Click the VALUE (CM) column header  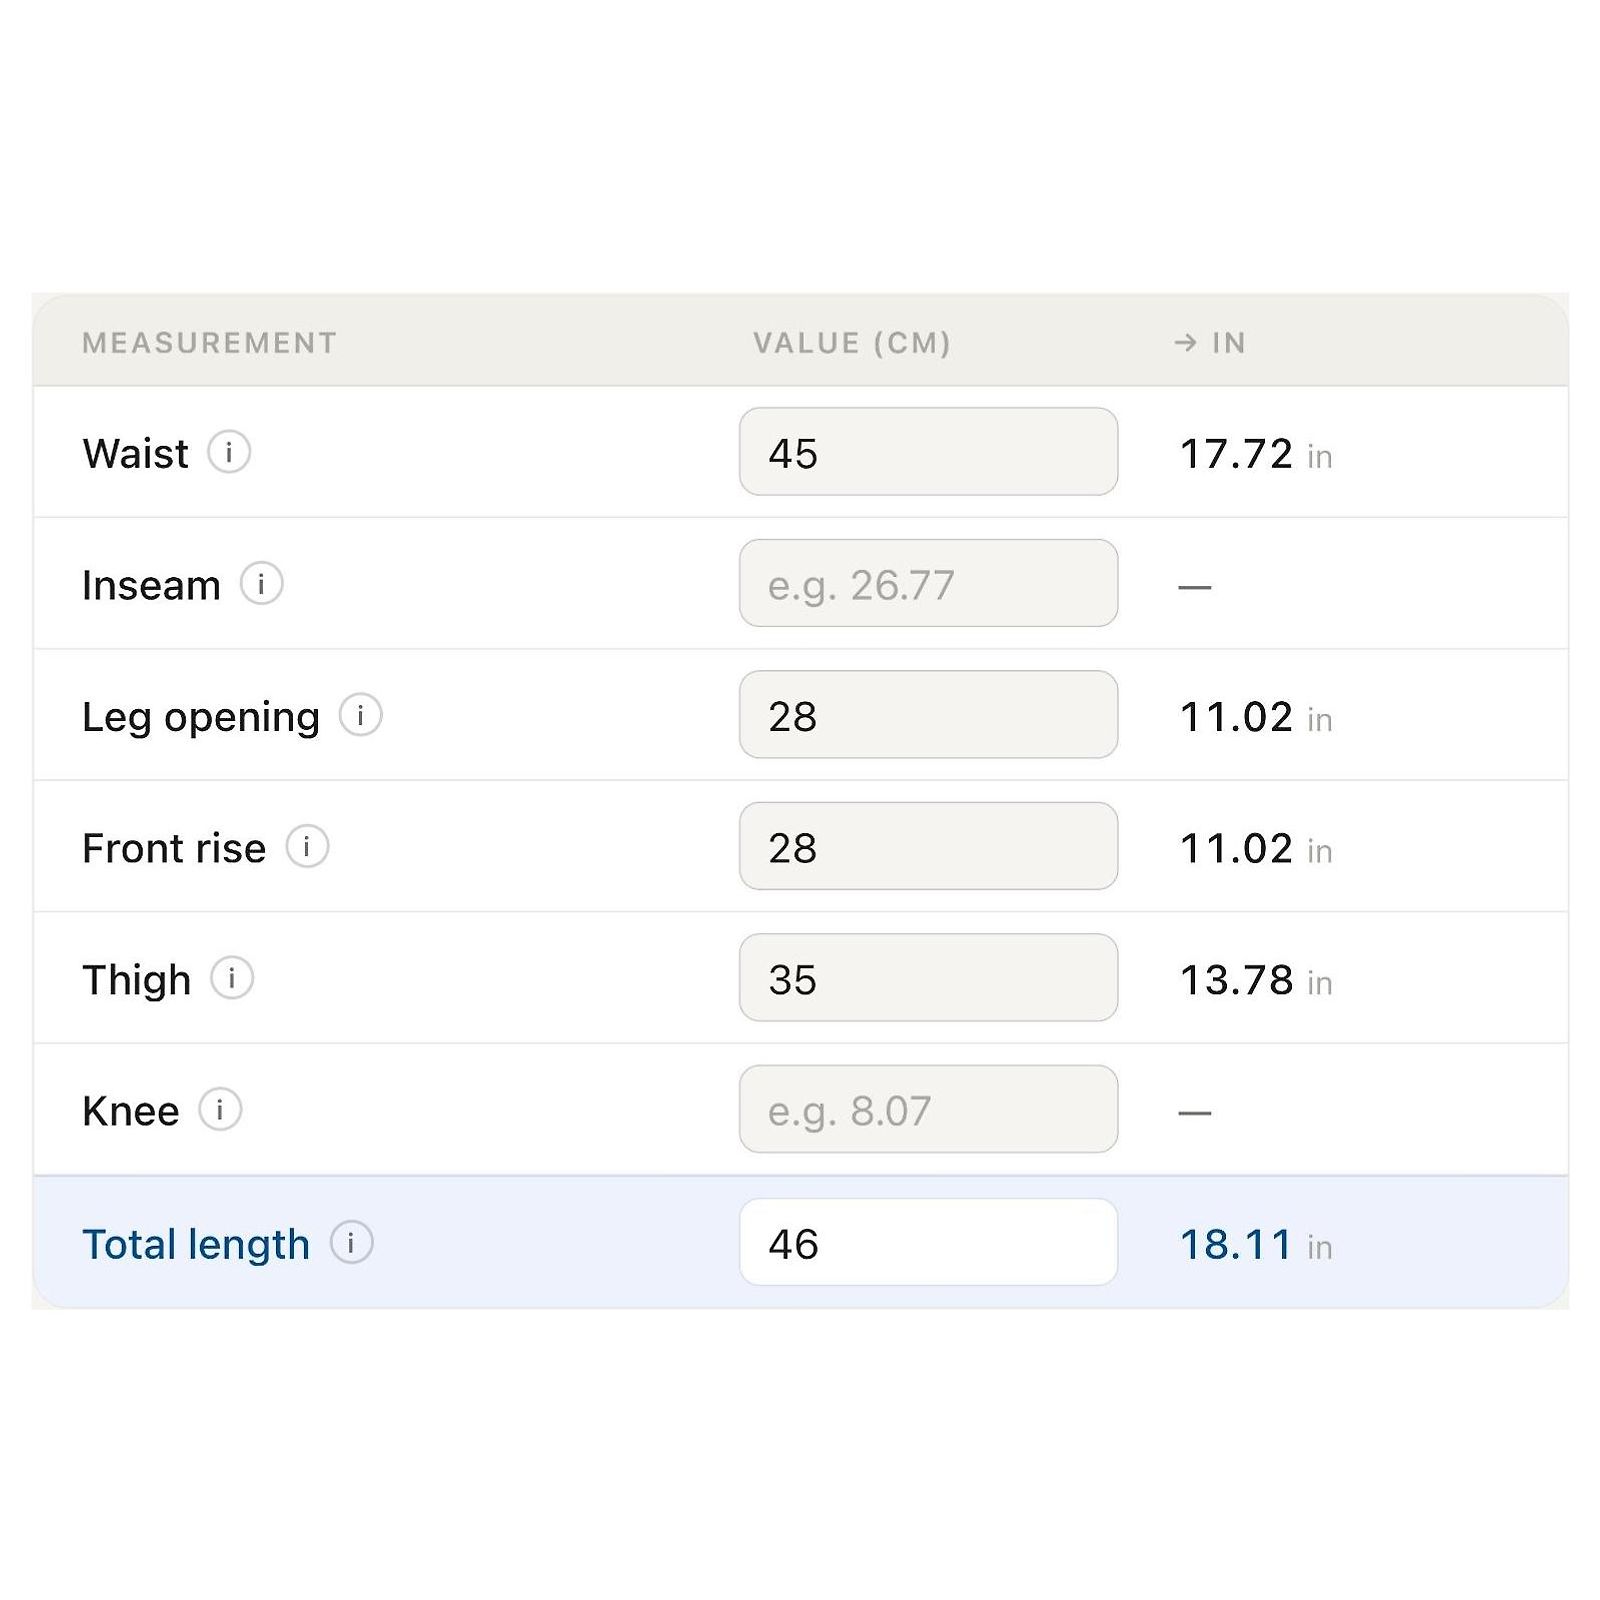pyautogui.click(x=852, y=343)
